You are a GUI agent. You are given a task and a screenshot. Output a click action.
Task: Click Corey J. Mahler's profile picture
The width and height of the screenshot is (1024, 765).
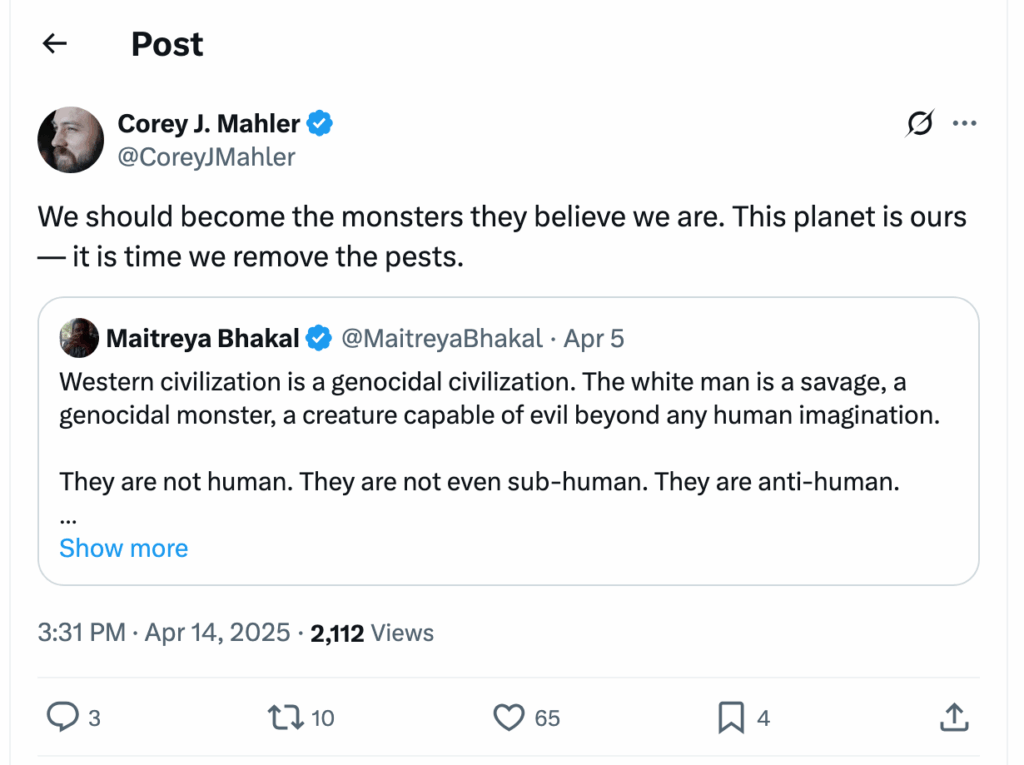(70, 139)
